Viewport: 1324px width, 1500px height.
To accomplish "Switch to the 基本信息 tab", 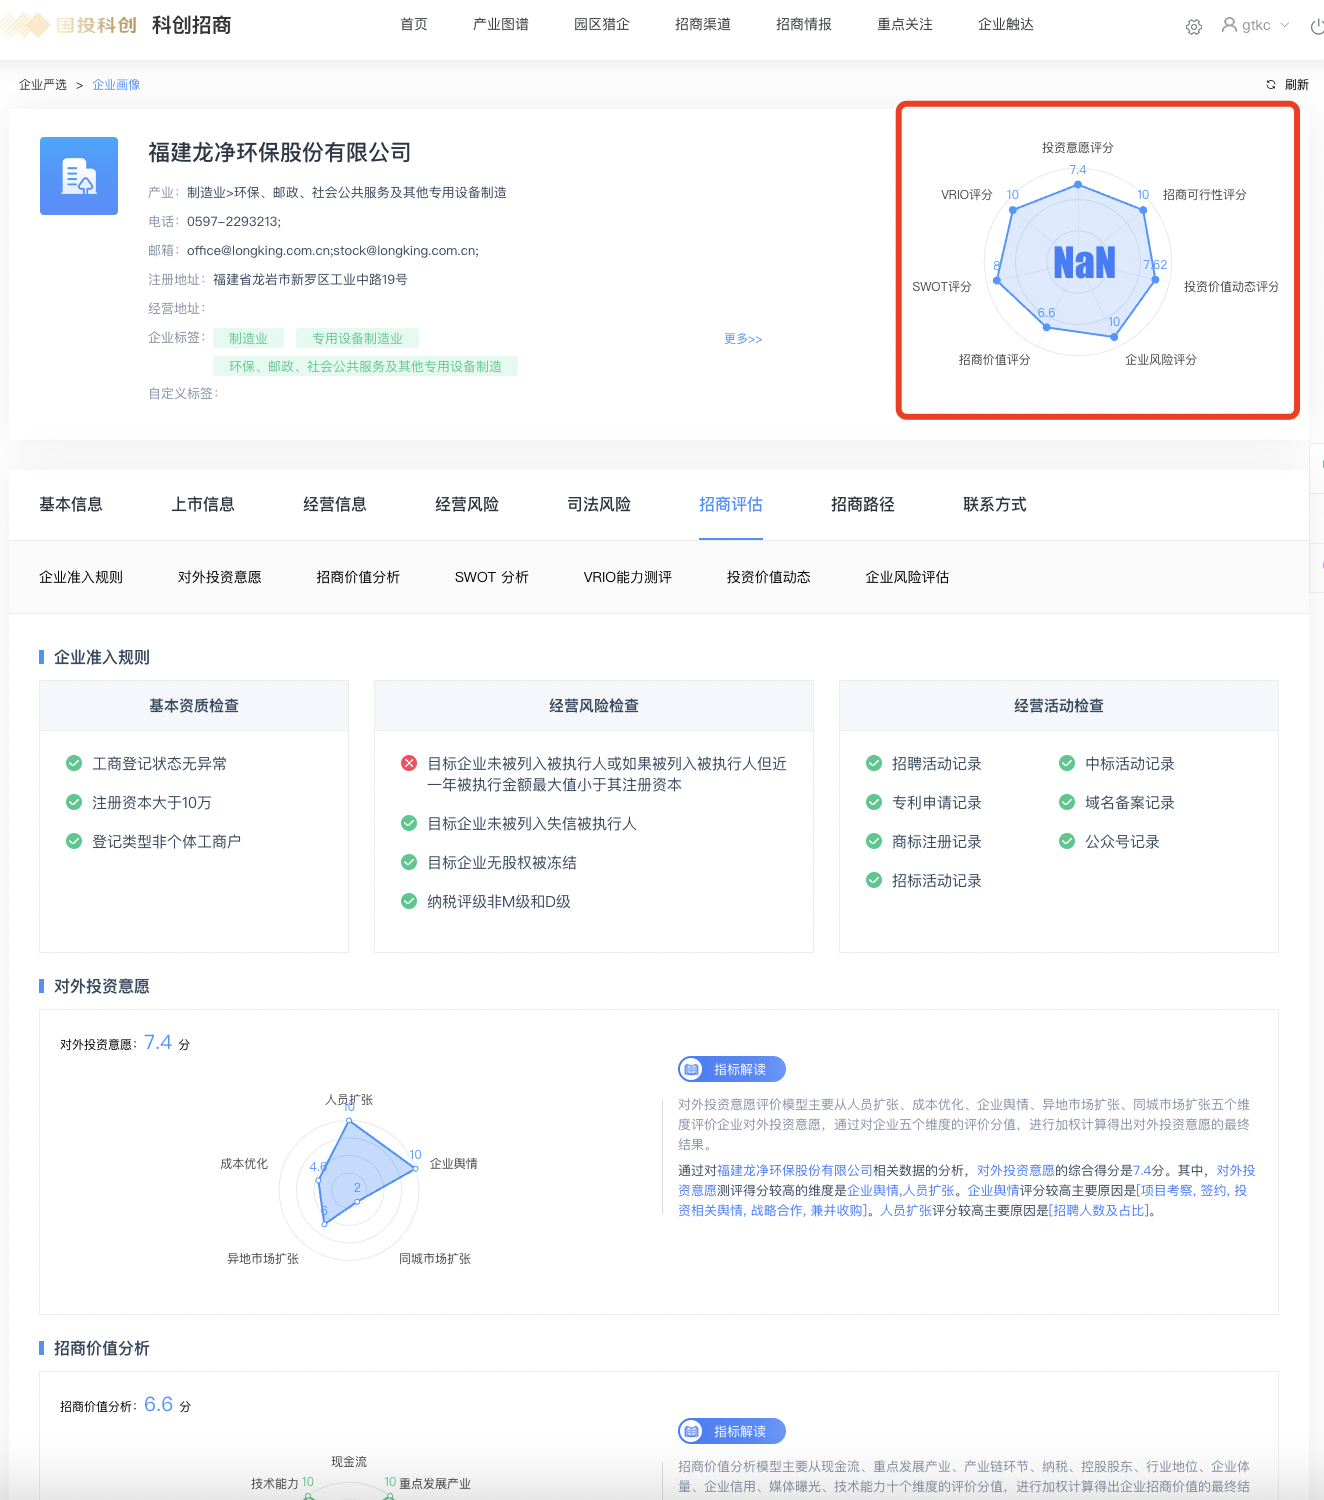I will [71, 505].
